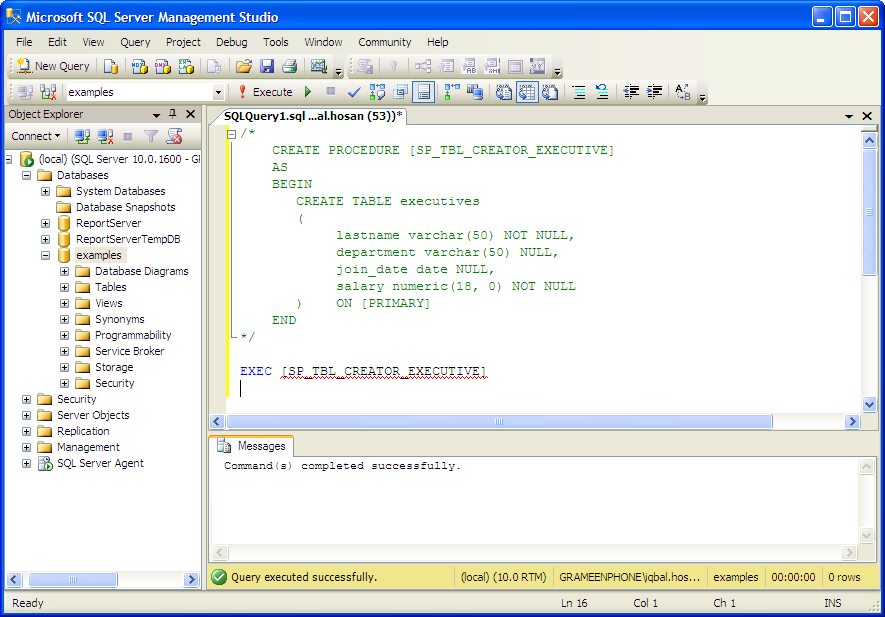Open the Activity Monitor icon
Viewport: 885px width, 617px height.
coord(319,66)
